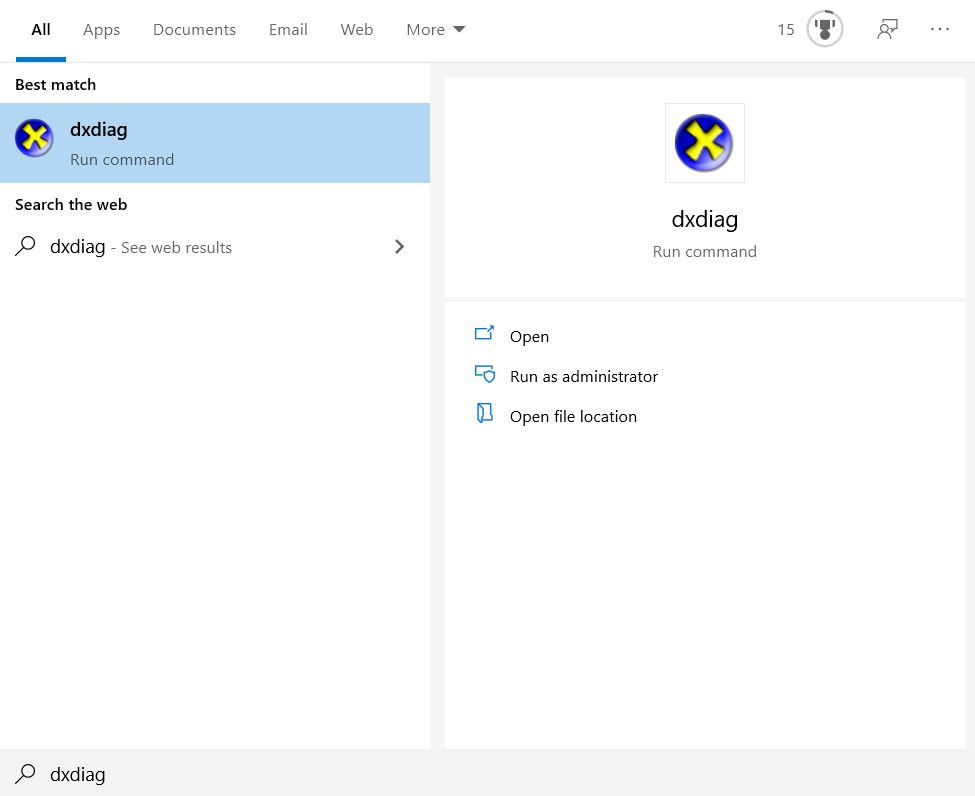The image size is (975, 796).
Task: Click the magnifier icon beside web results
Action: click(x=25, y=246)
